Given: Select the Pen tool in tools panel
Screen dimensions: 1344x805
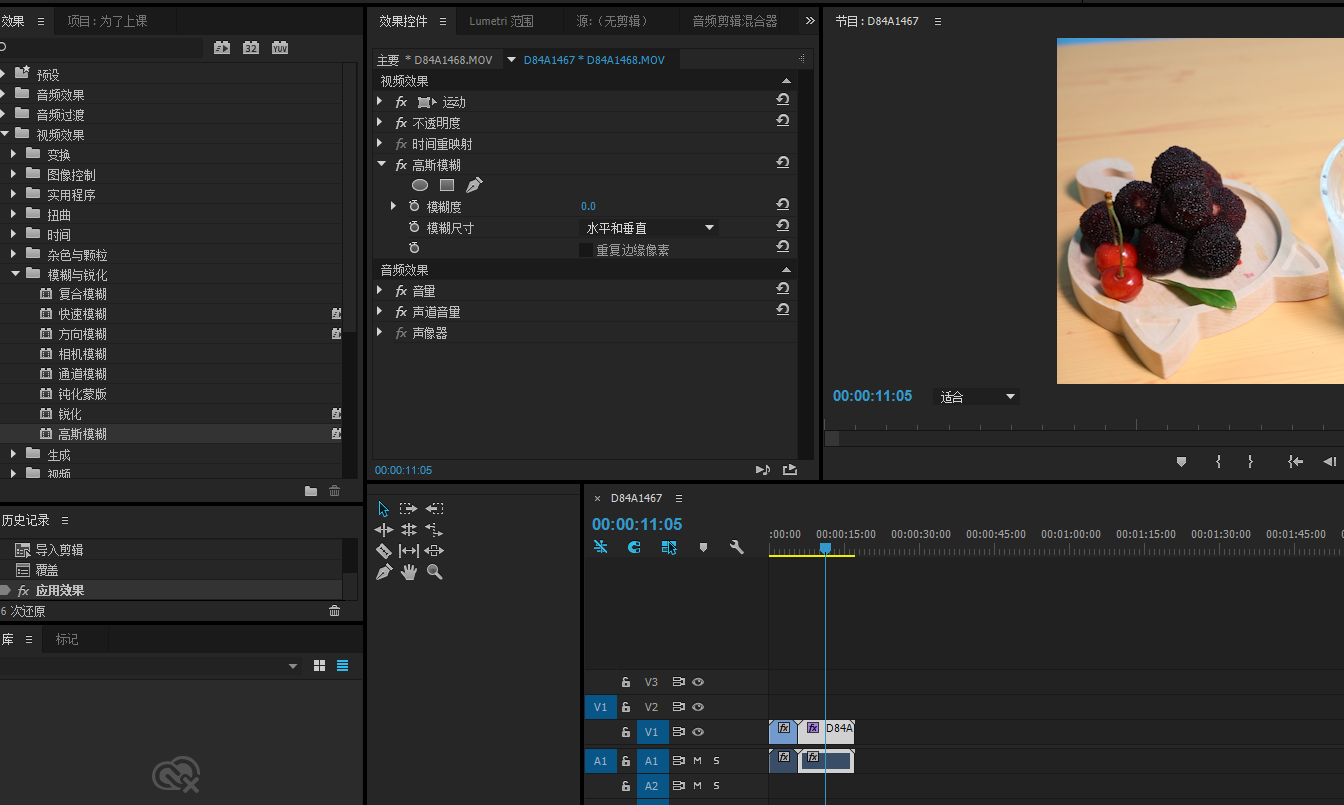Looking at the screenshot, I should (x=384, y=572).
